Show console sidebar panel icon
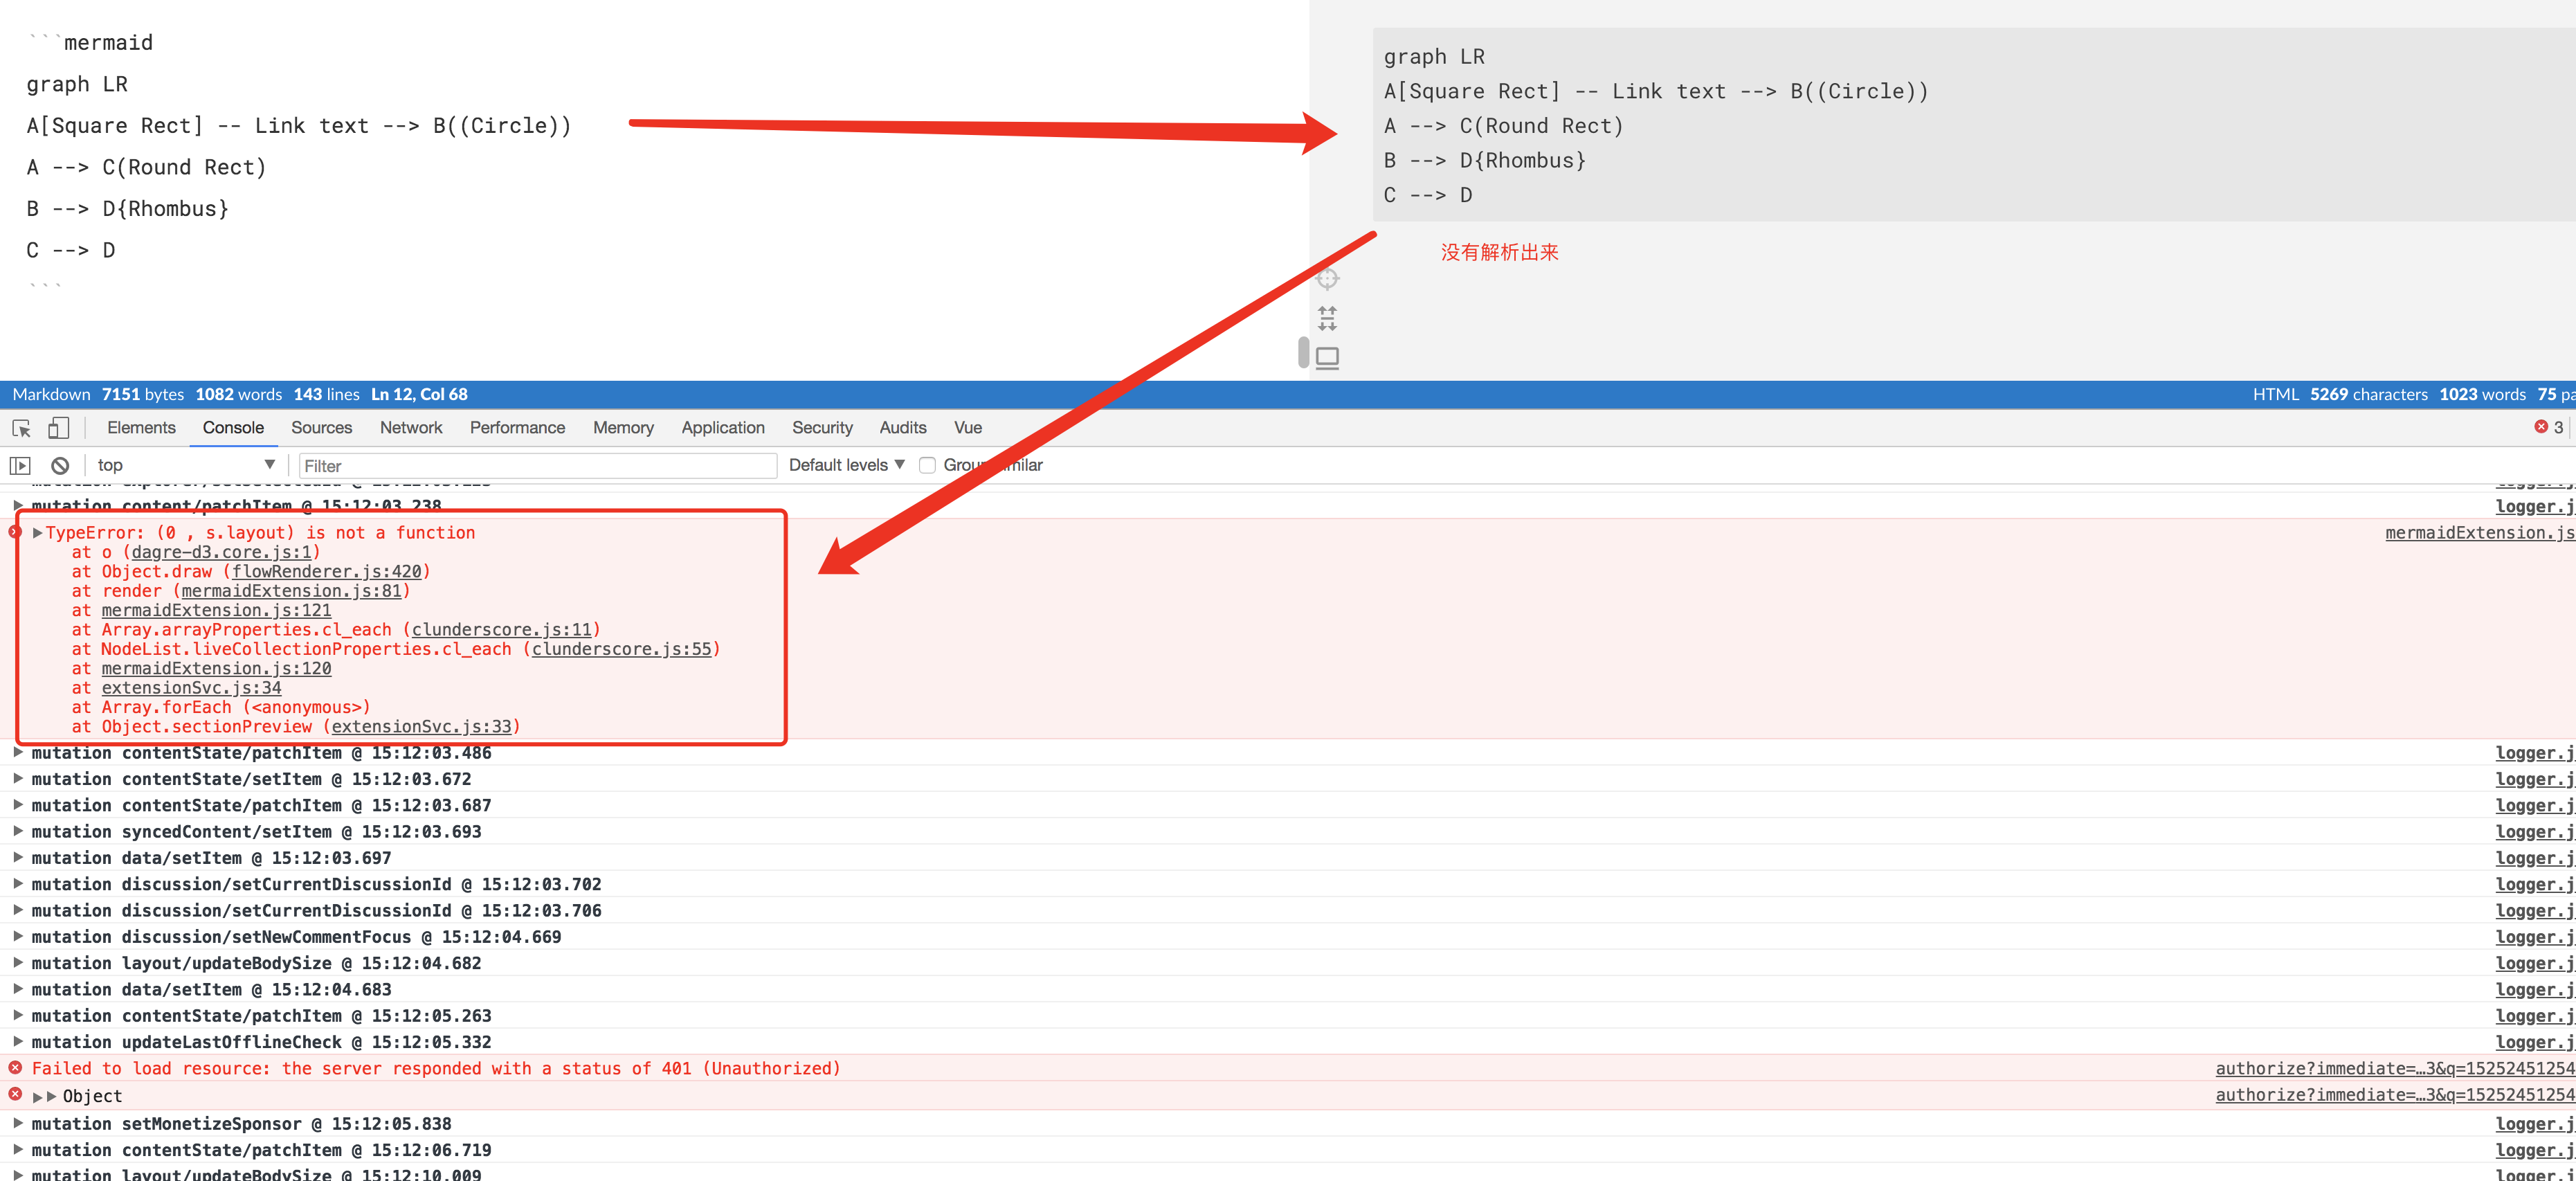 20,465
